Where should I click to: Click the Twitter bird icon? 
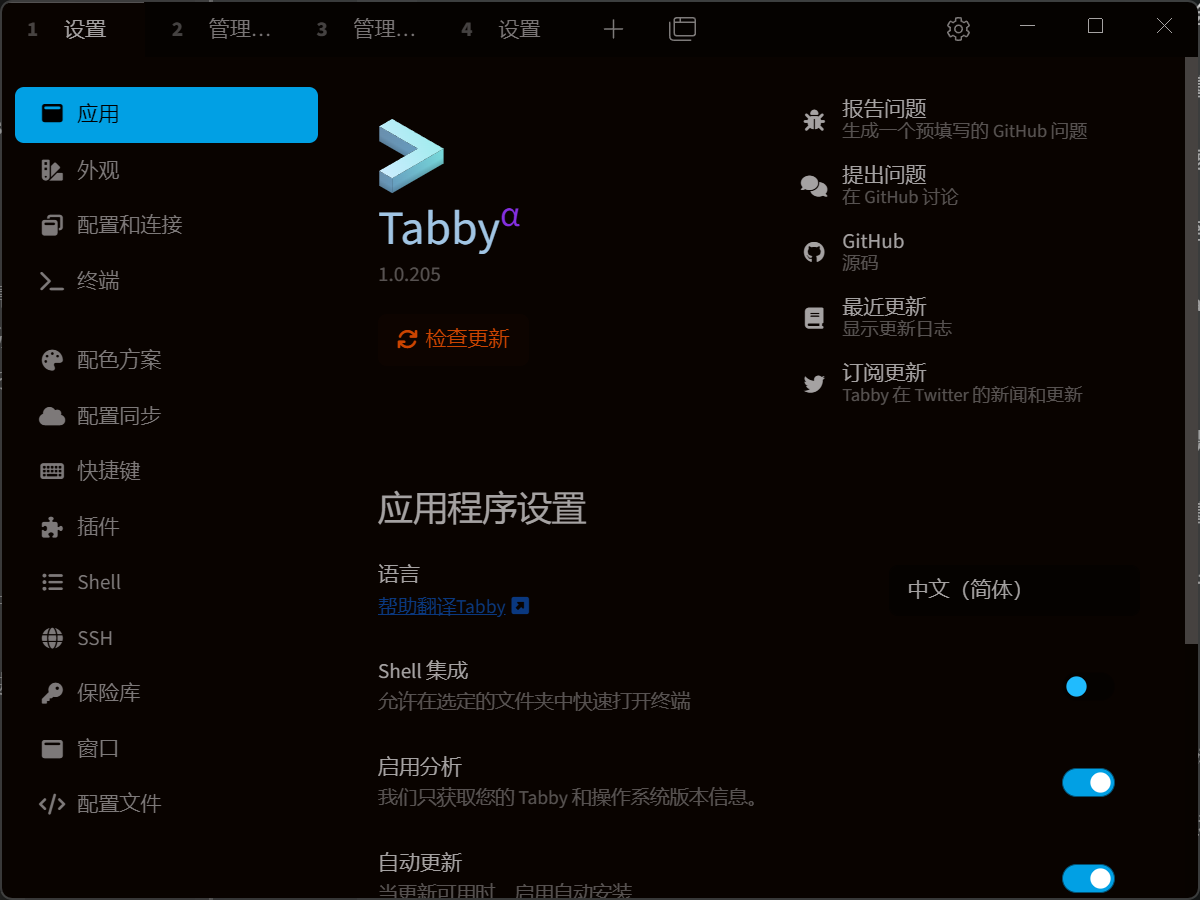[814, 384]
